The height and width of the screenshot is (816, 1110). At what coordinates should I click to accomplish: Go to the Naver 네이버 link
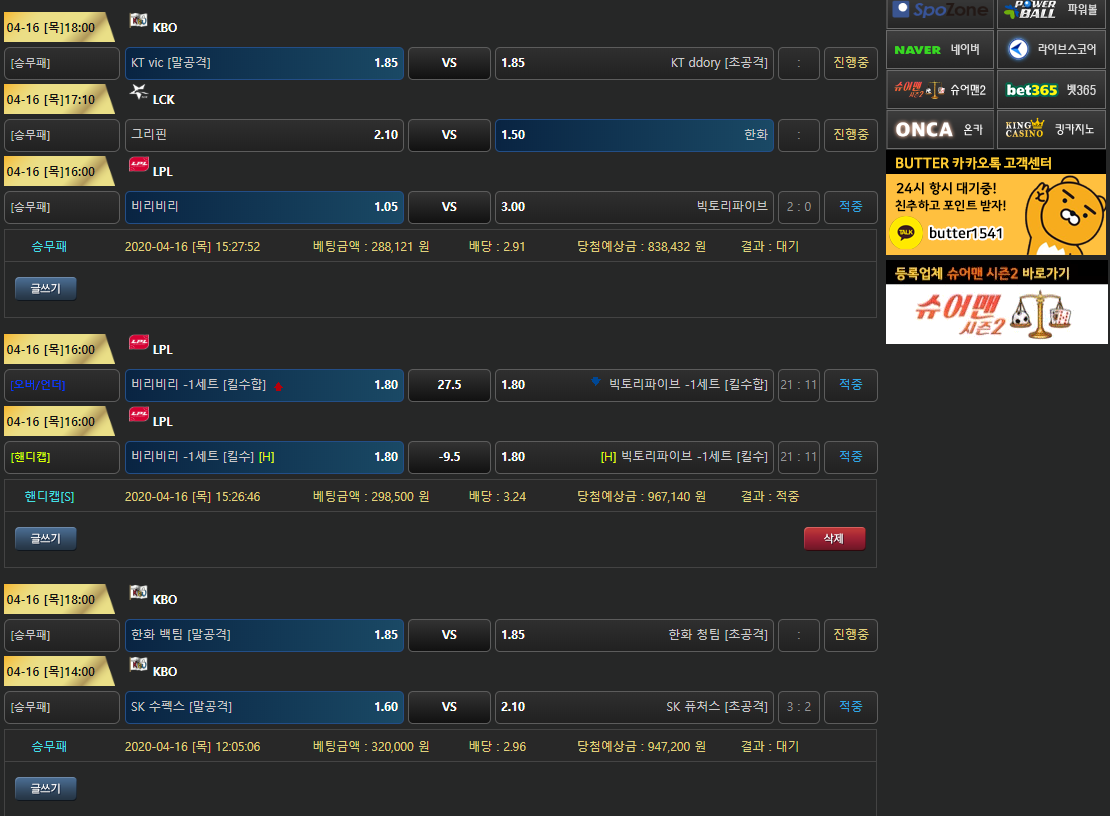tap(940, 49)
